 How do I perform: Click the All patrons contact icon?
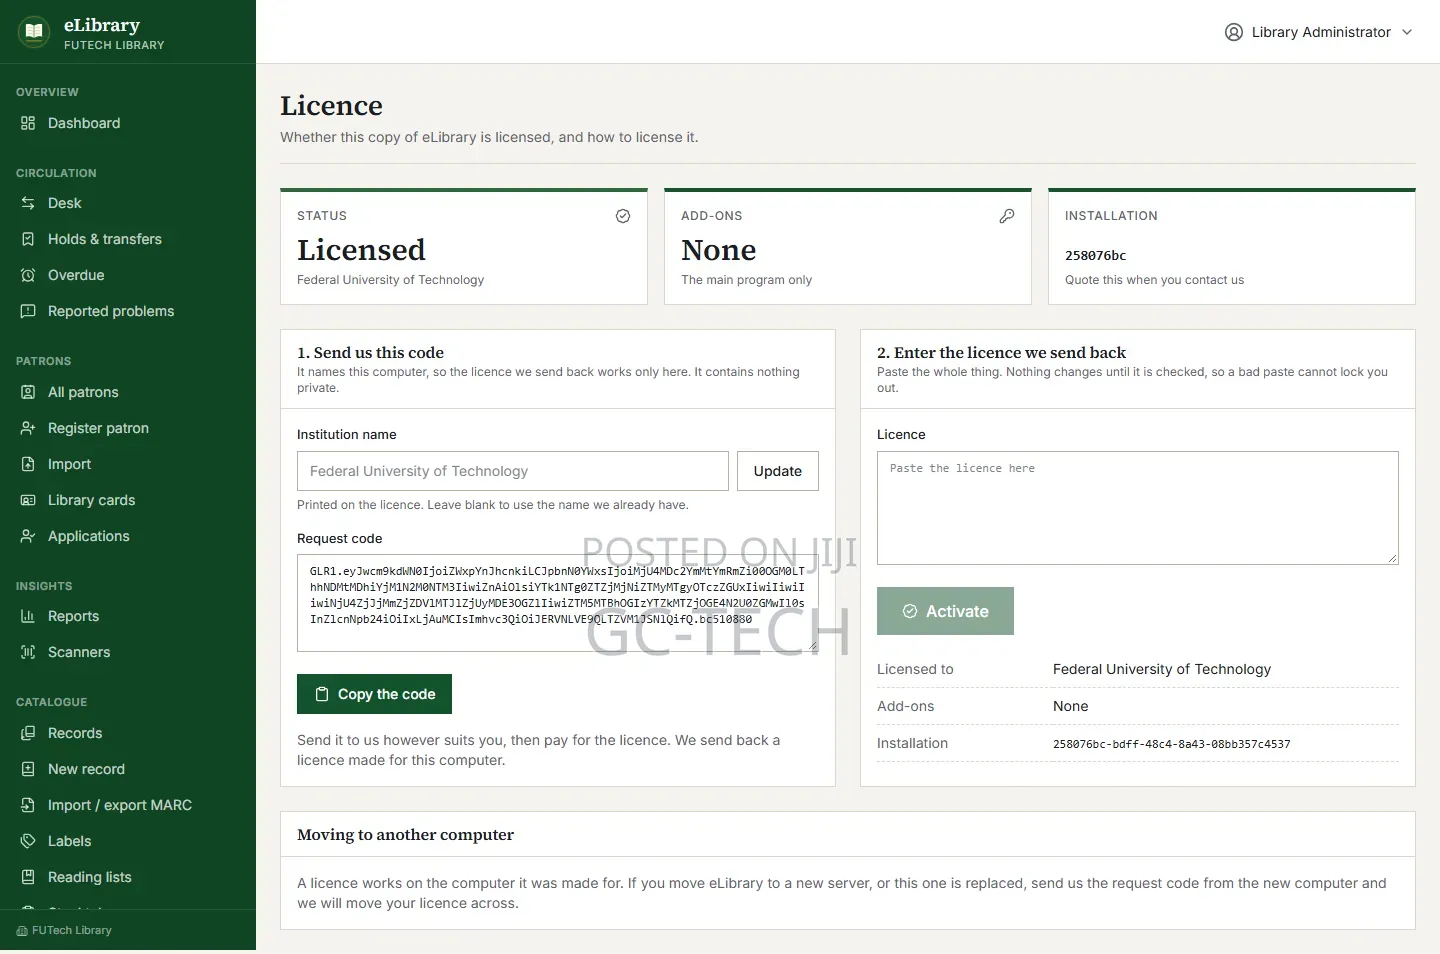[28, 392]
